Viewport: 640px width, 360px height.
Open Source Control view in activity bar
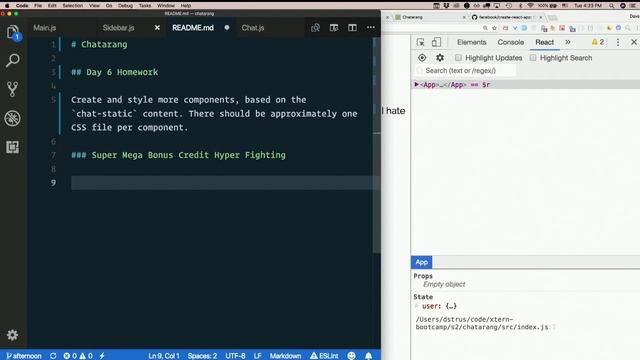click(13, 89)
